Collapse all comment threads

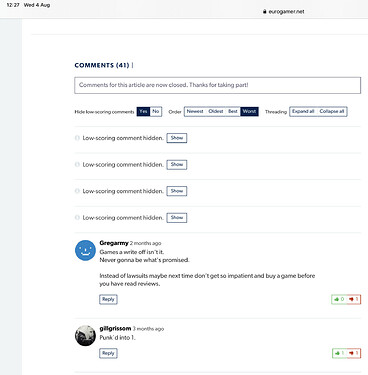pos(332,111)
